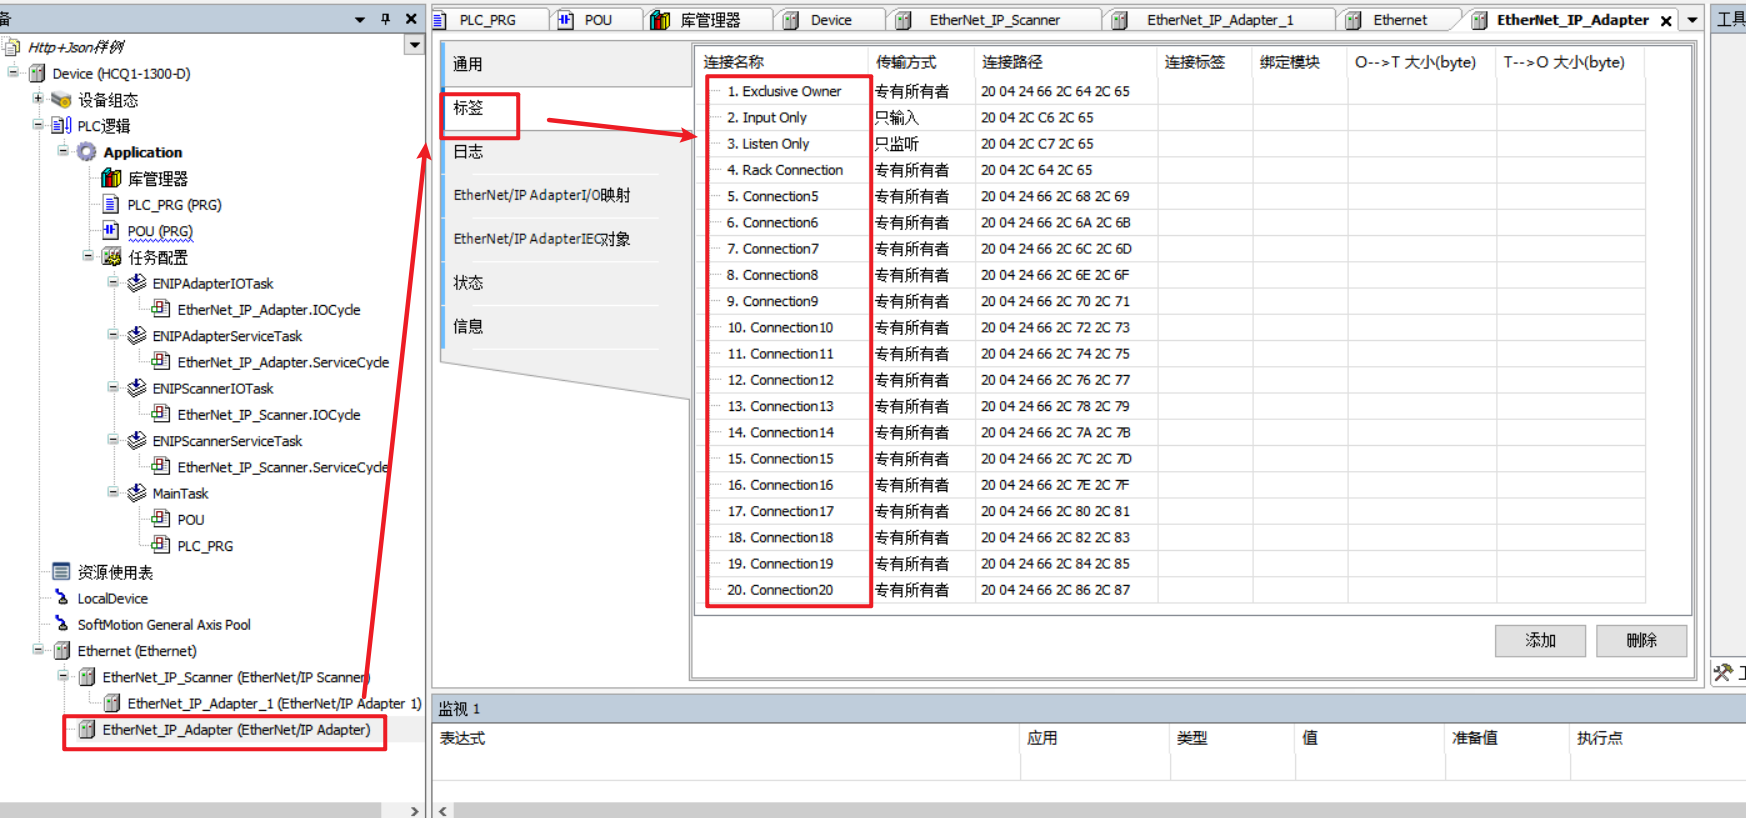Click the pin icon on device panel
Viewport: 1746px width, 818px height.
(x=385, y=19)
